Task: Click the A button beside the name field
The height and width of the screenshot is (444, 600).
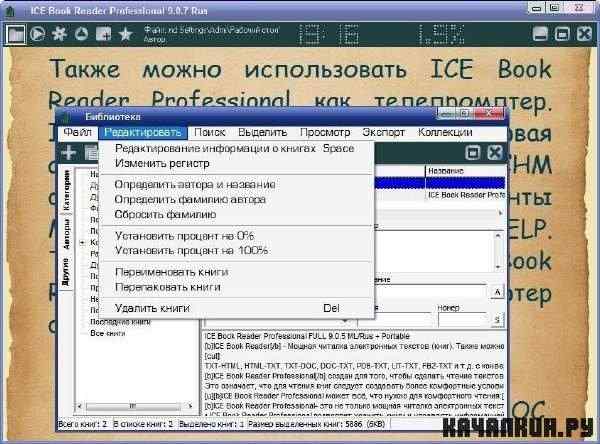Action: click(x=497, y=292)
